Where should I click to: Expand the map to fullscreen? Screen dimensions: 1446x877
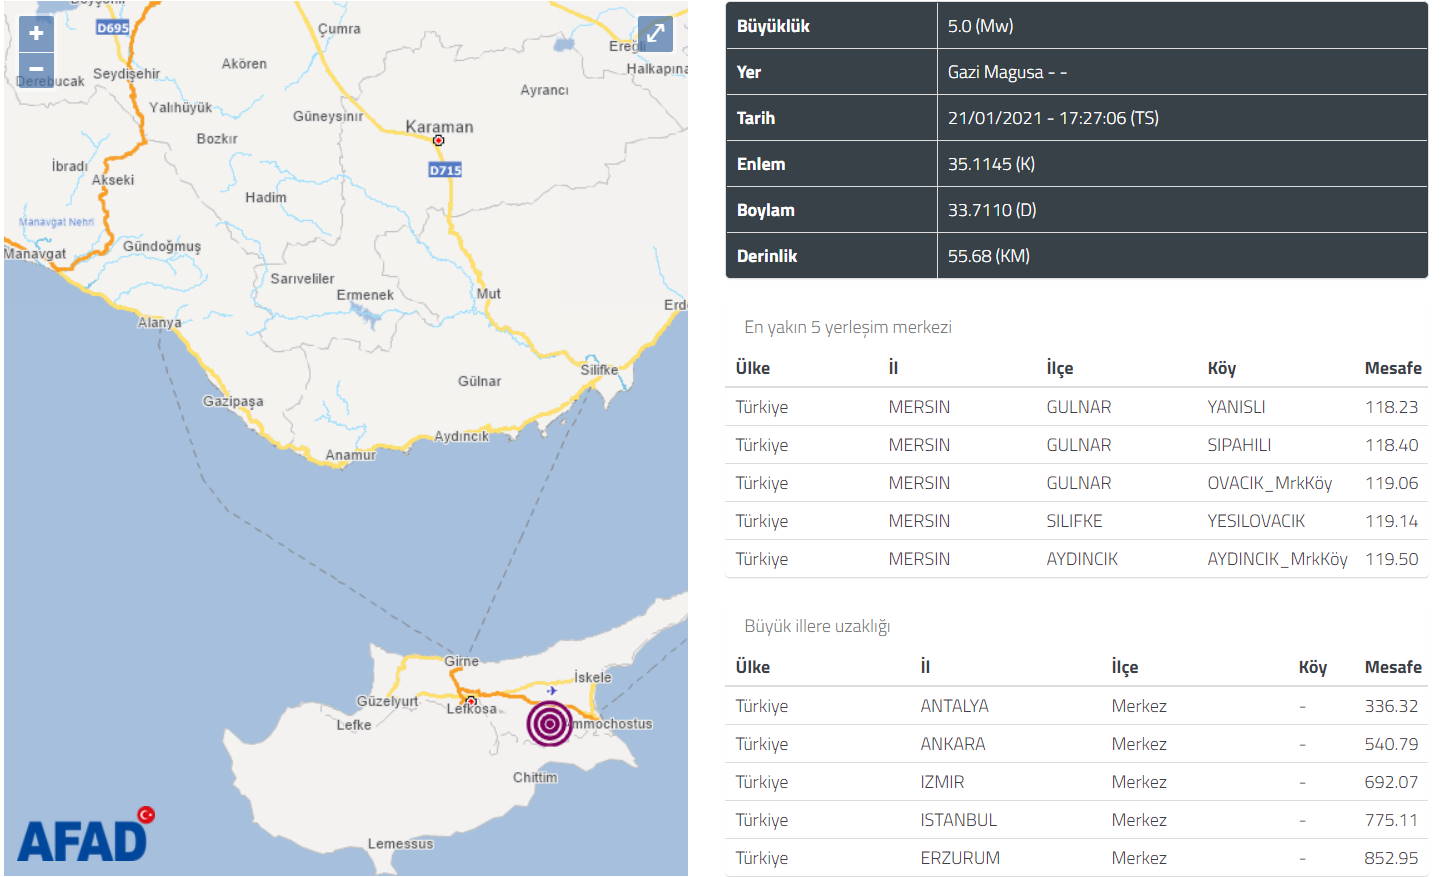click(x=655, y=33)
